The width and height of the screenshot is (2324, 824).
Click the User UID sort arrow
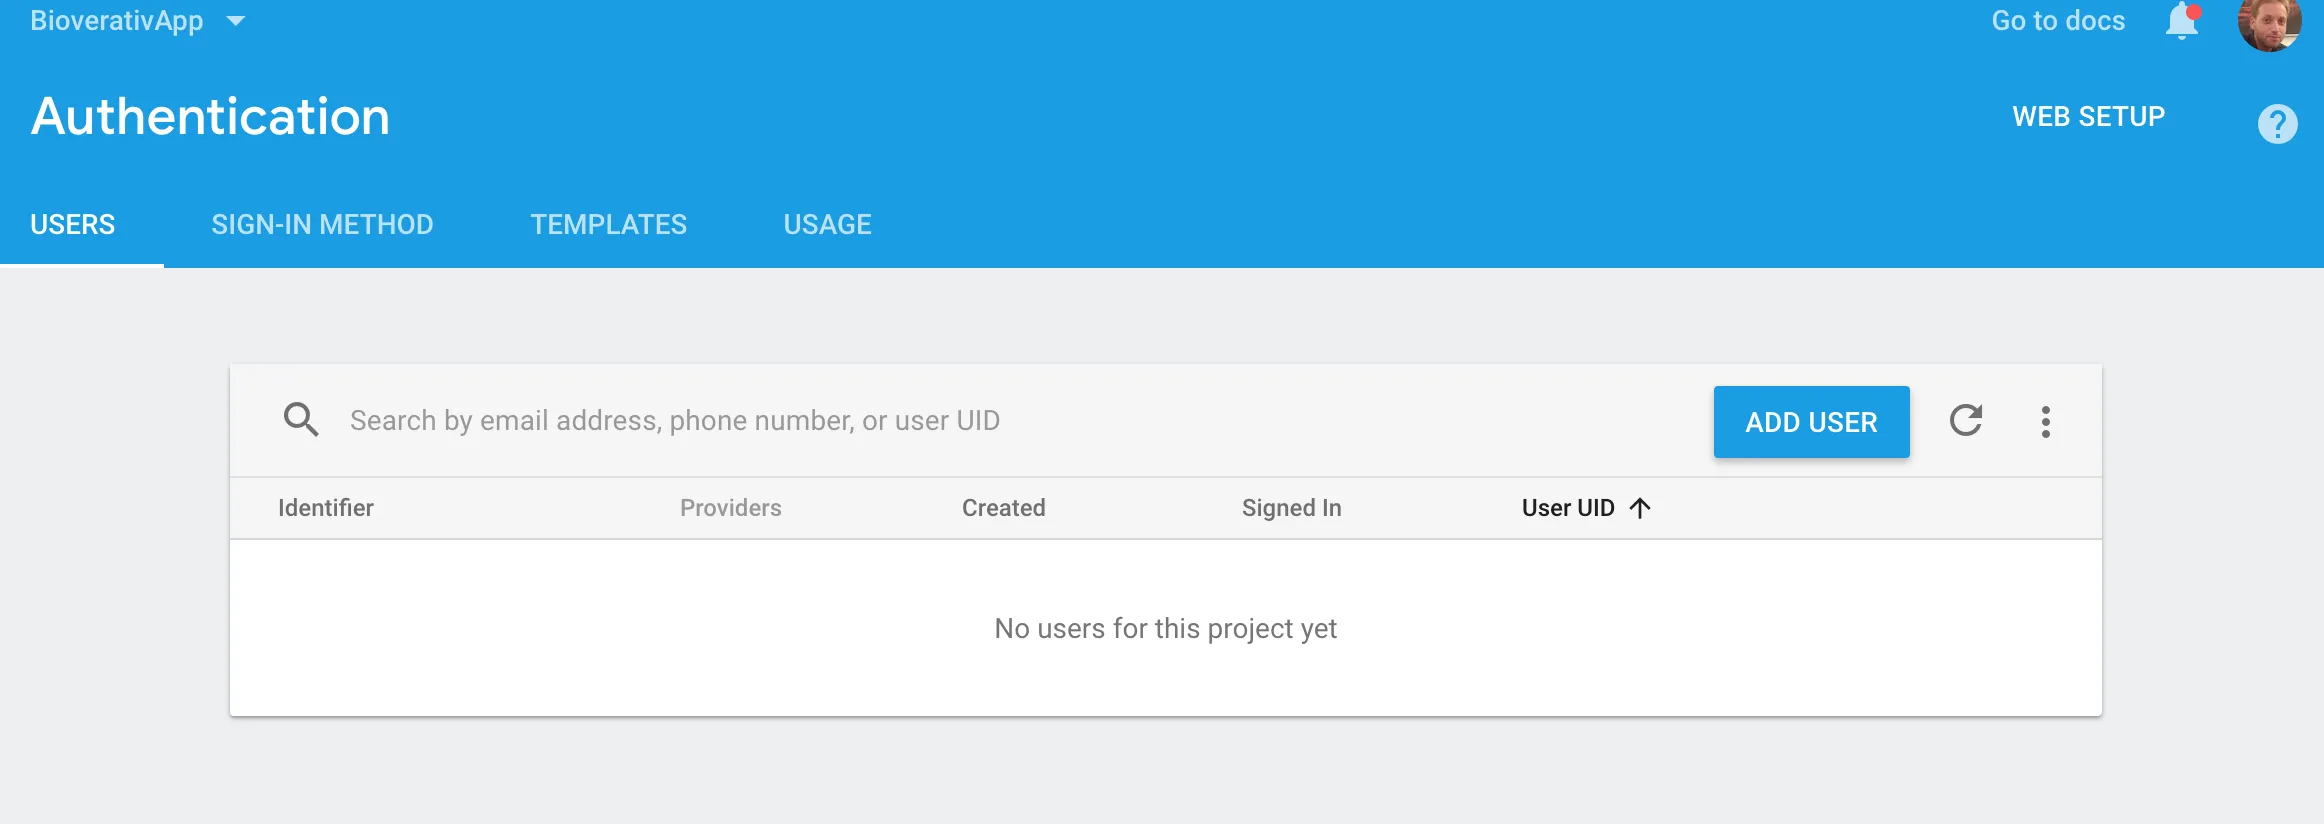click(1640, 508)
